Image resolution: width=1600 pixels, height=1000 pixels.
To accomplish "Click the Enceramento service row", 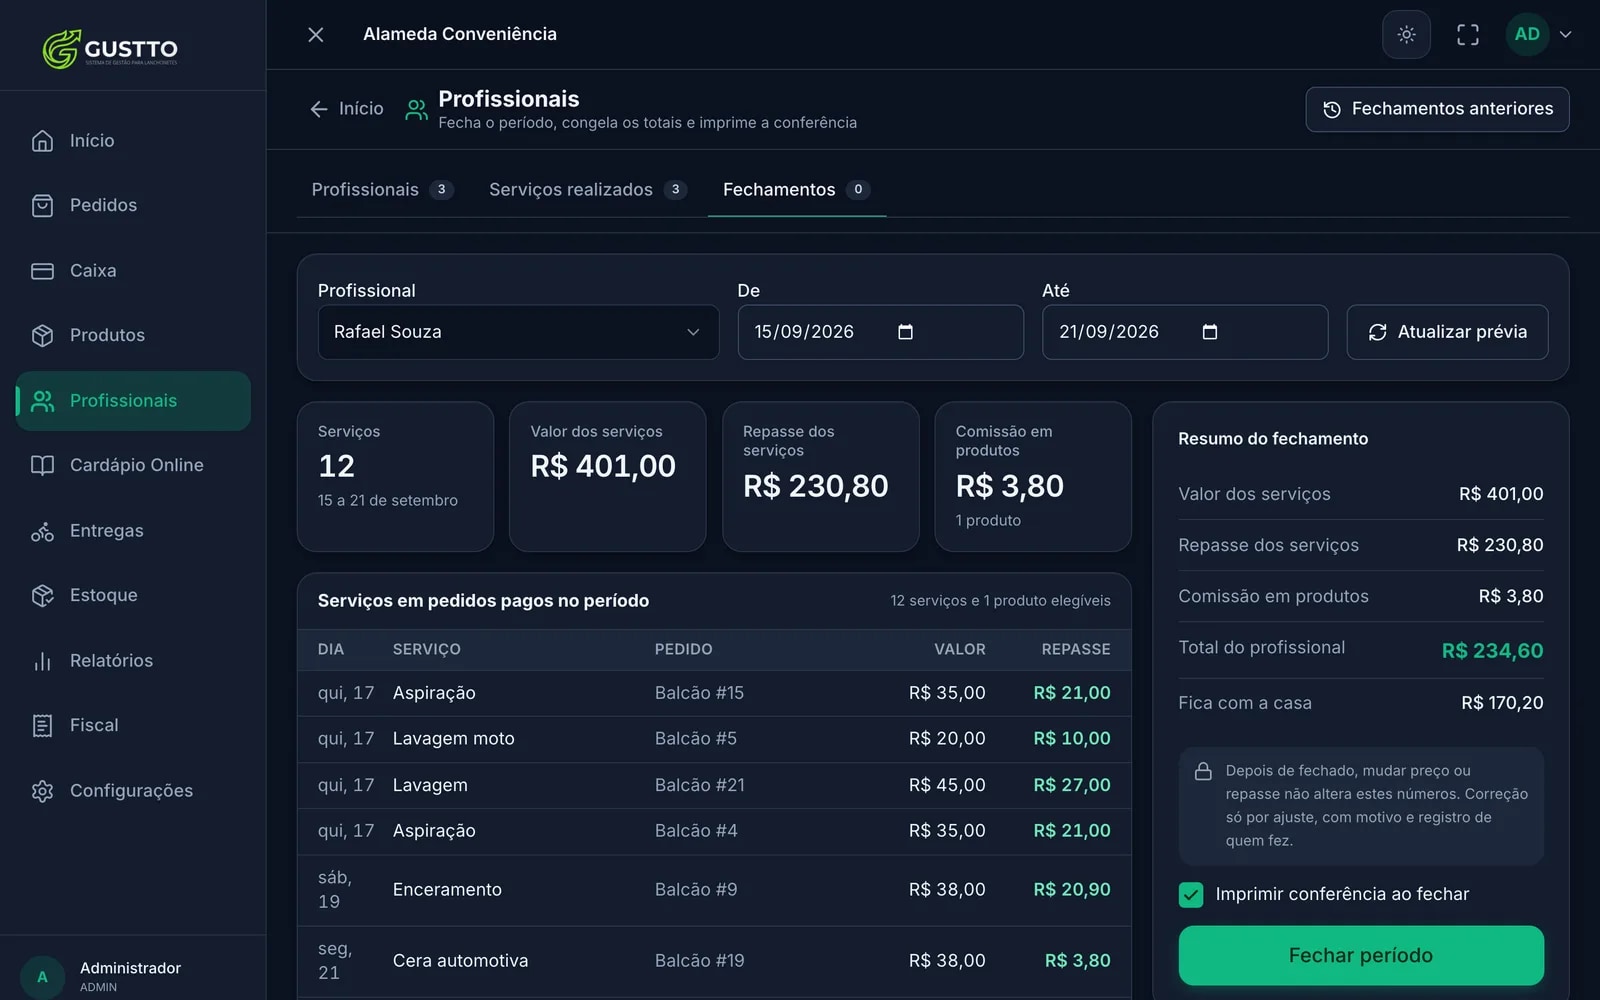I will pos(714,890).
